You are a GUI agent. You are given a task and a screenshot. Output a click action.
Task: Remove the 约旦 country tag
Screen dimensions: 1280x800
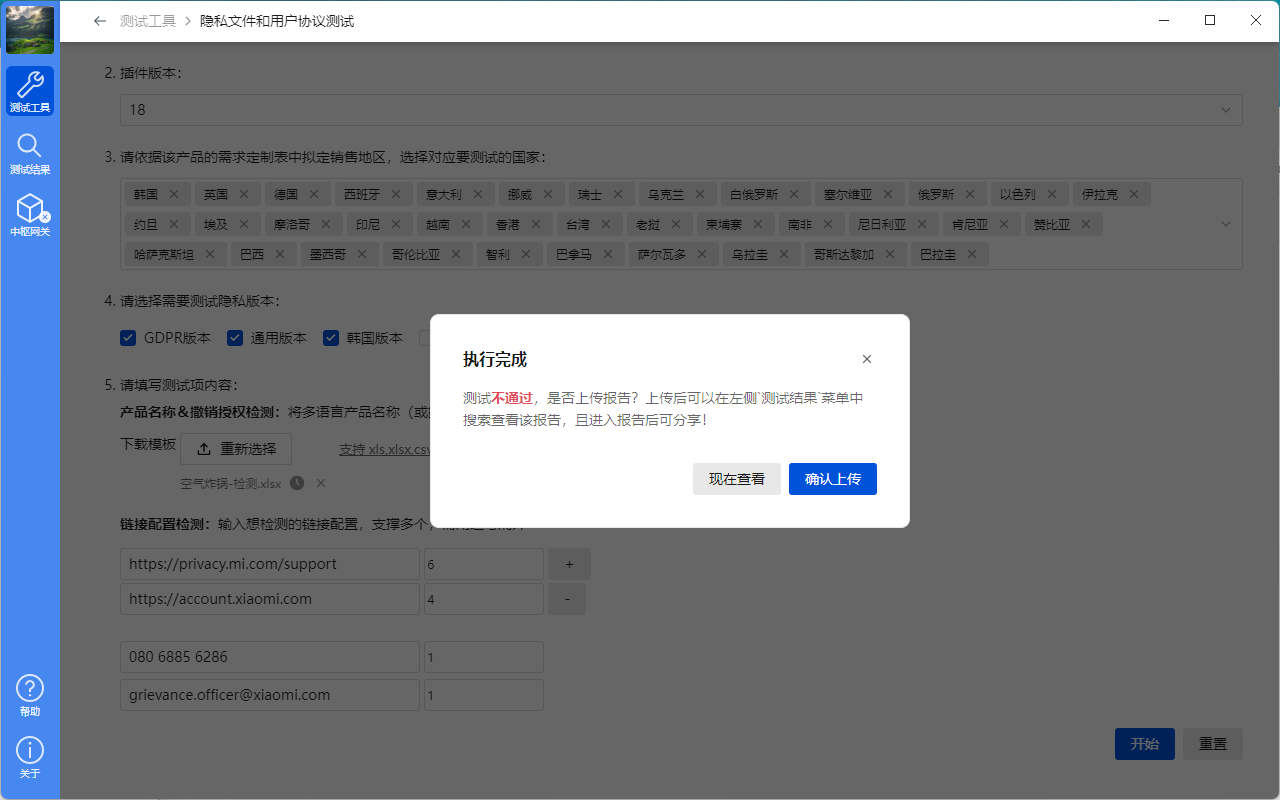click(174, 225)
